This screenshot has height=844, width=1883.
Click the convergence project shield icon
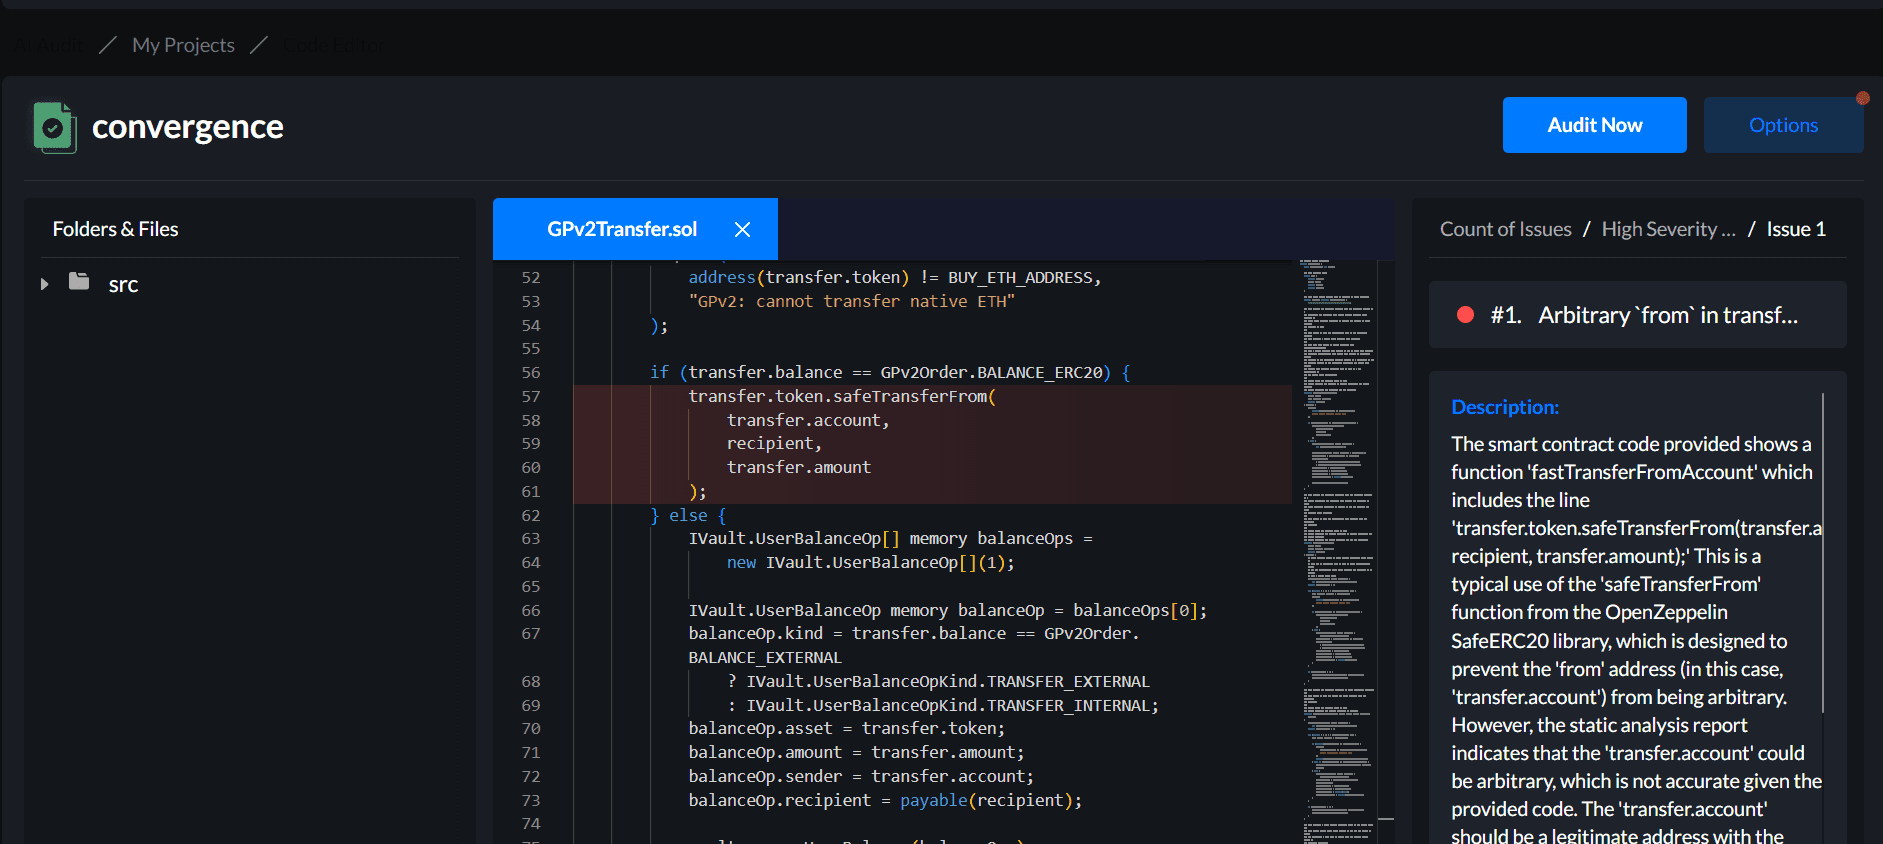tap(54, 128)
